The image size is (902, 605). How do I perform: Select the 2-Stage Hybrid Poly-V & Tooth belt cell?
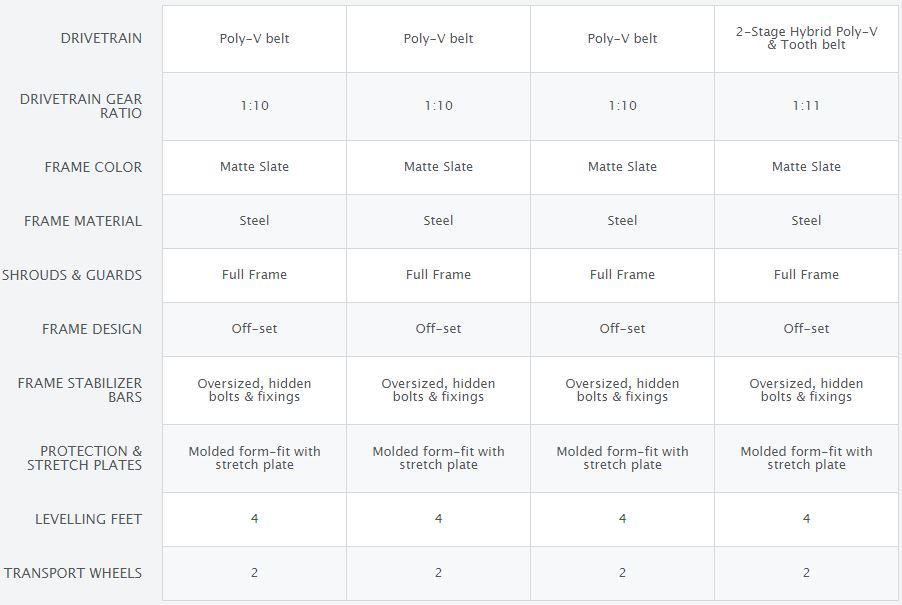click(x=807, y=39)
